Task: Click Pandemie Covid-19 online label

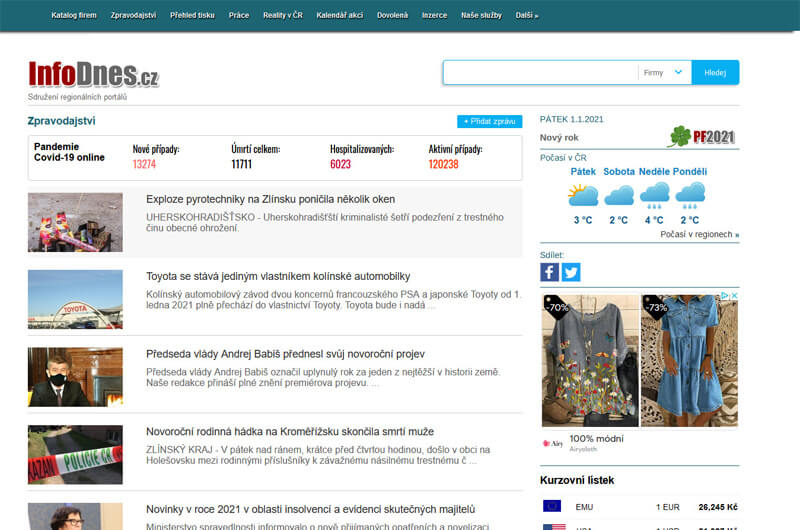Action: [69, 152]
